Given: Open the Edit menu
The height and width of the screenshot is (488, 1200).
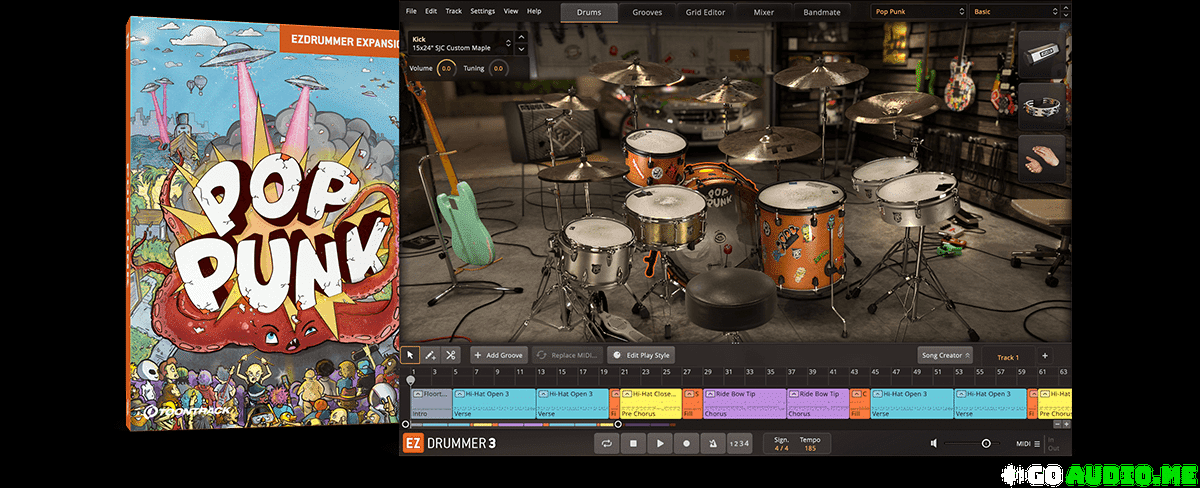Looking at the screenshot, I should (x=431, y=11).
